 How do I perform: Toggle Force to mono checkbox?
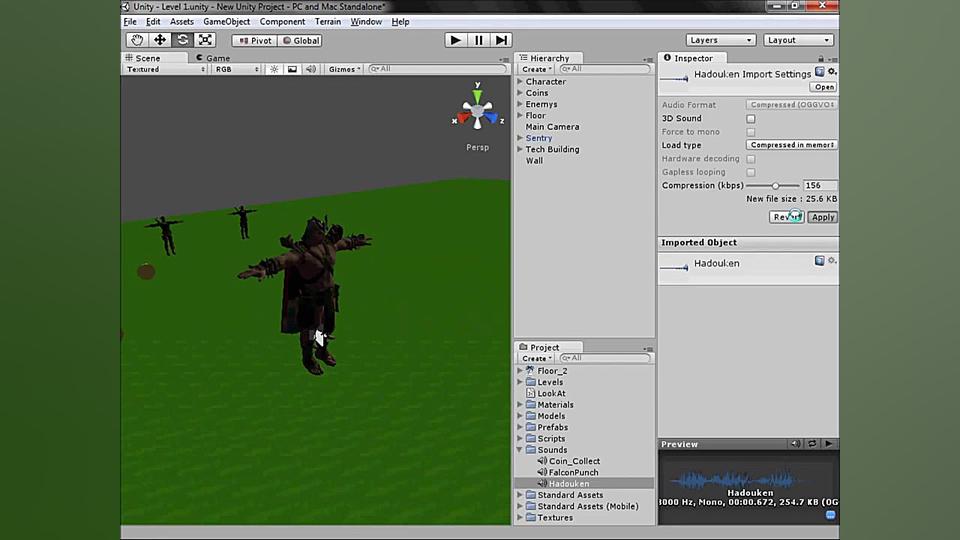(x=751, y=132)
